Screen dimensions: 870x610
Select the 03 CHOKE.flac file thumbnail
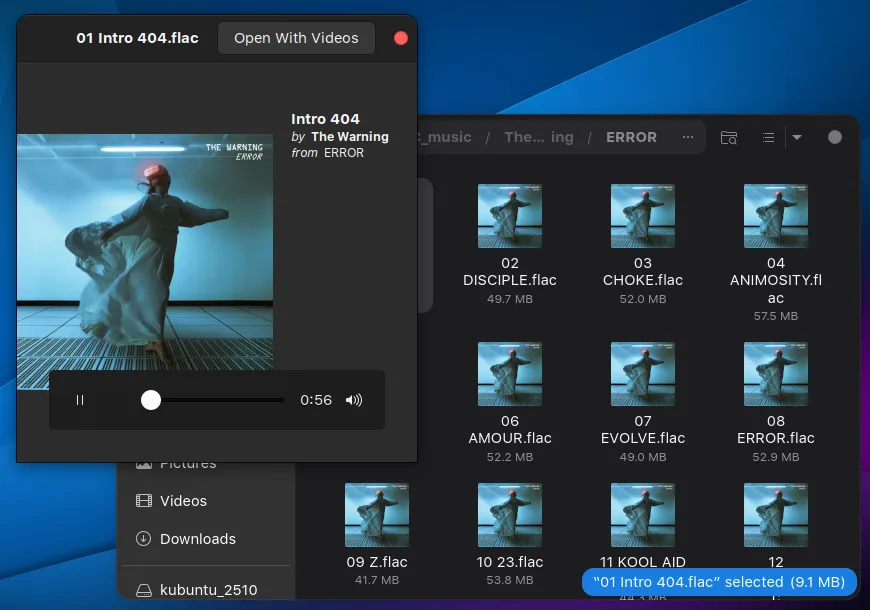click(x=643, y=216)
